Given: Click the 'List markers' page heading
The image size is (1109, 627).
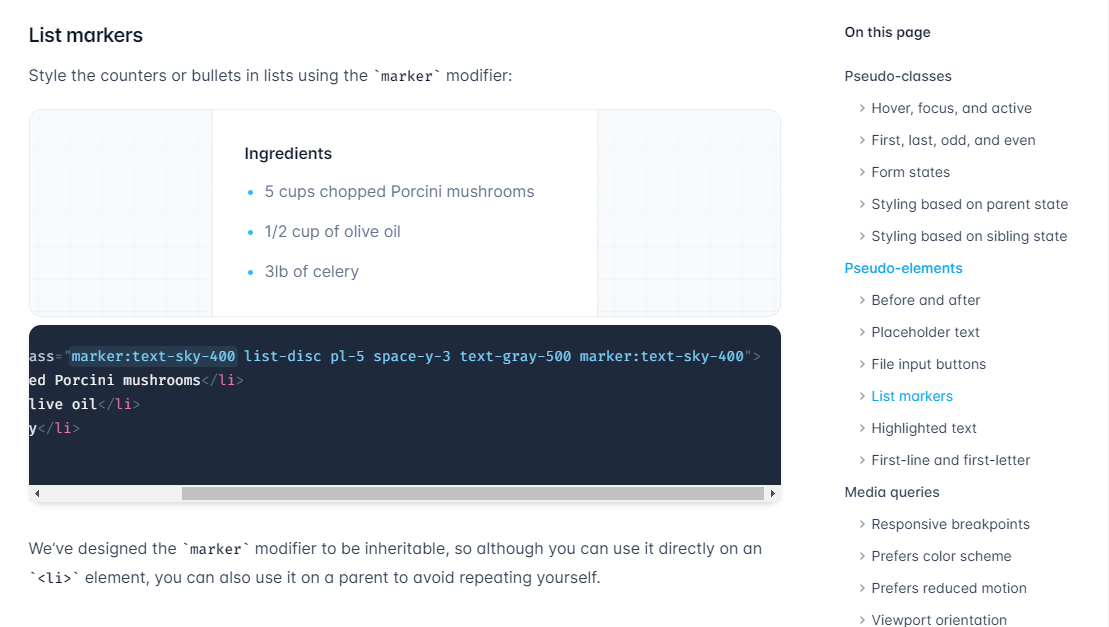Looking at the screenshot, I should (86, 34).
